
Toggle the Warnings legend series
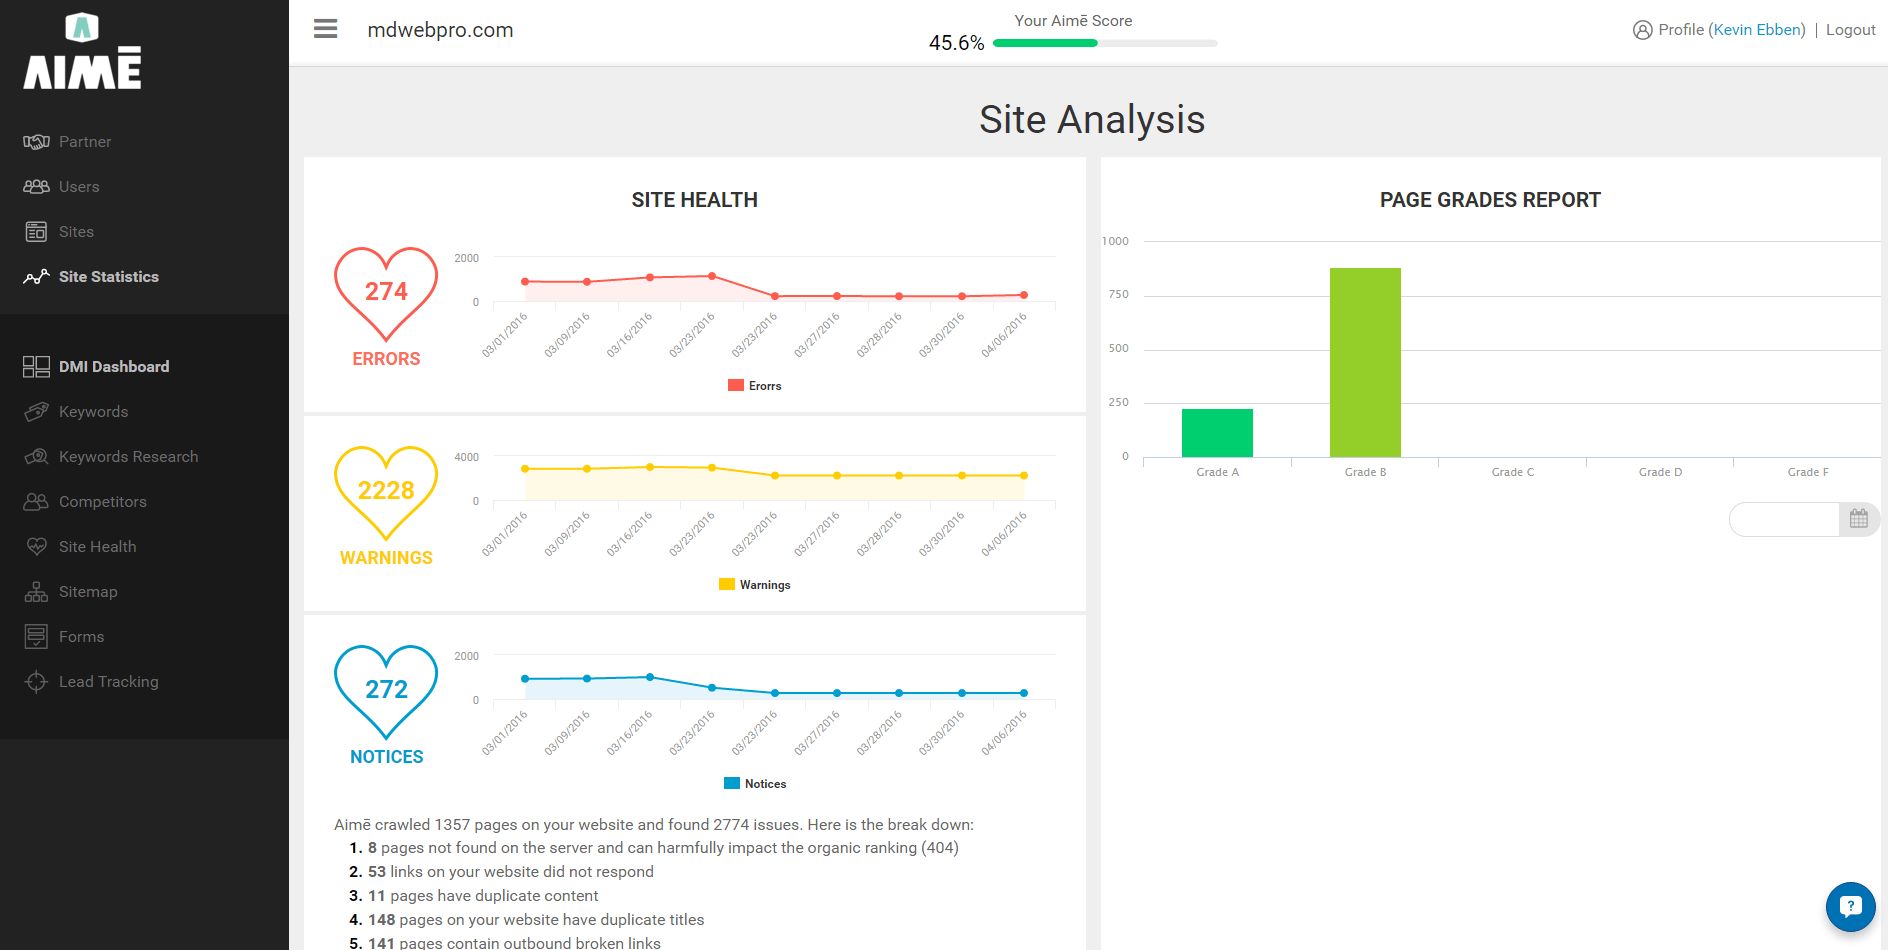755,585
